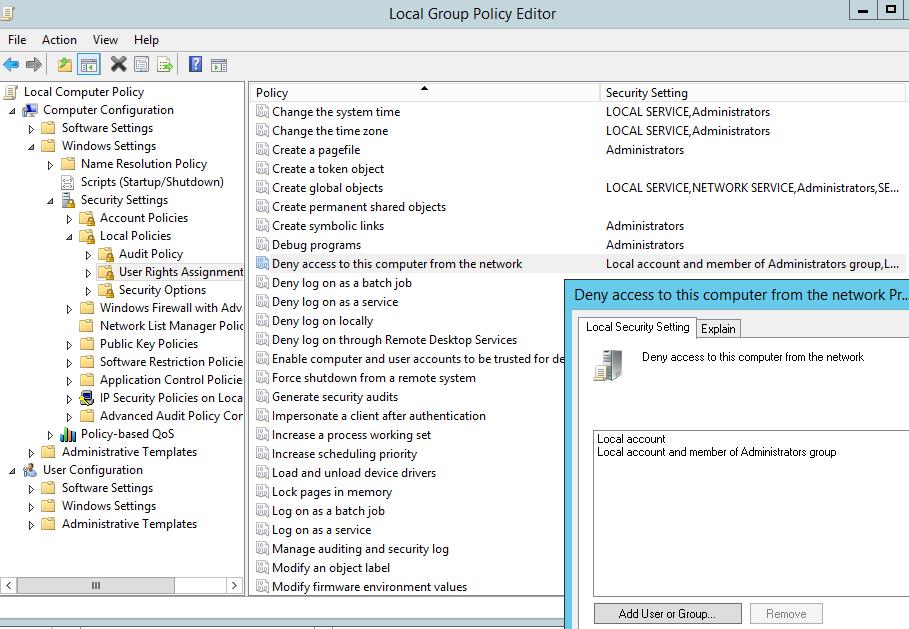
Task: Open the File menu
Action: [x=17, y=39]
